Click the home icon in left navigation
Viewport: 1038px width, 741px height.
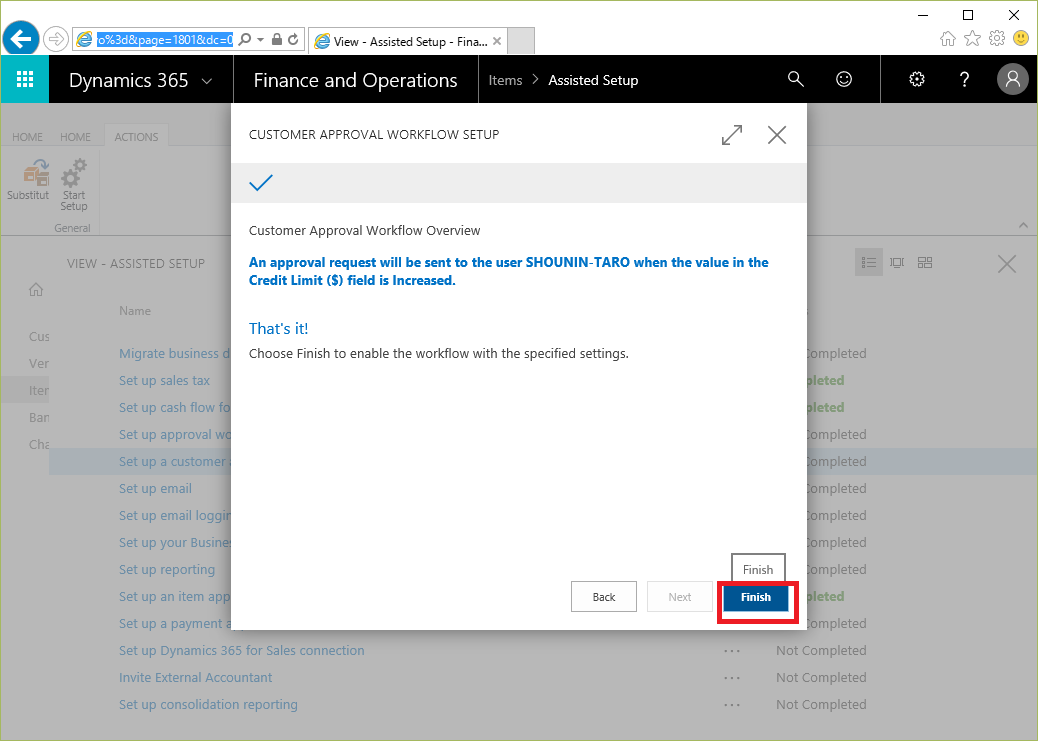coord(36,290)
